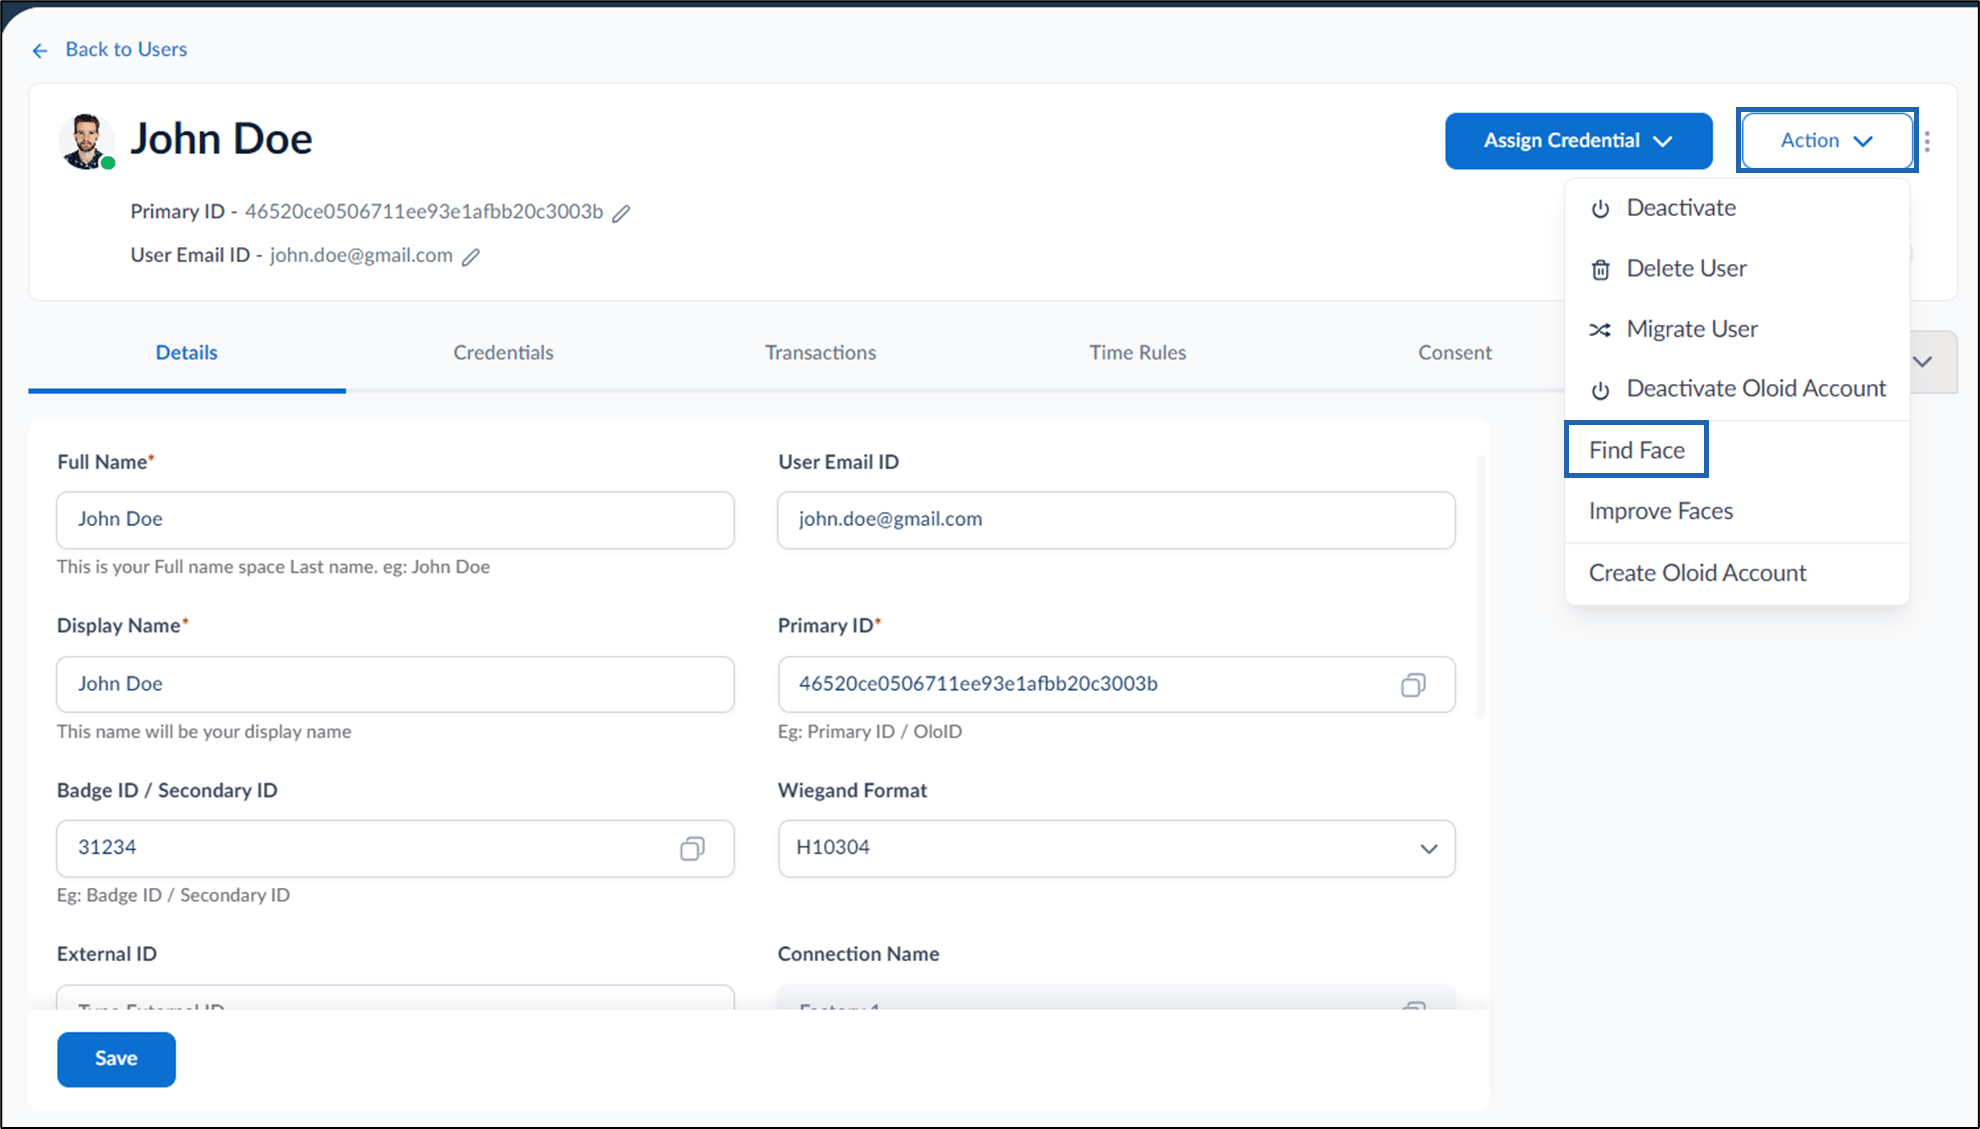Click John Doe's profile avatar

(86, 141)
